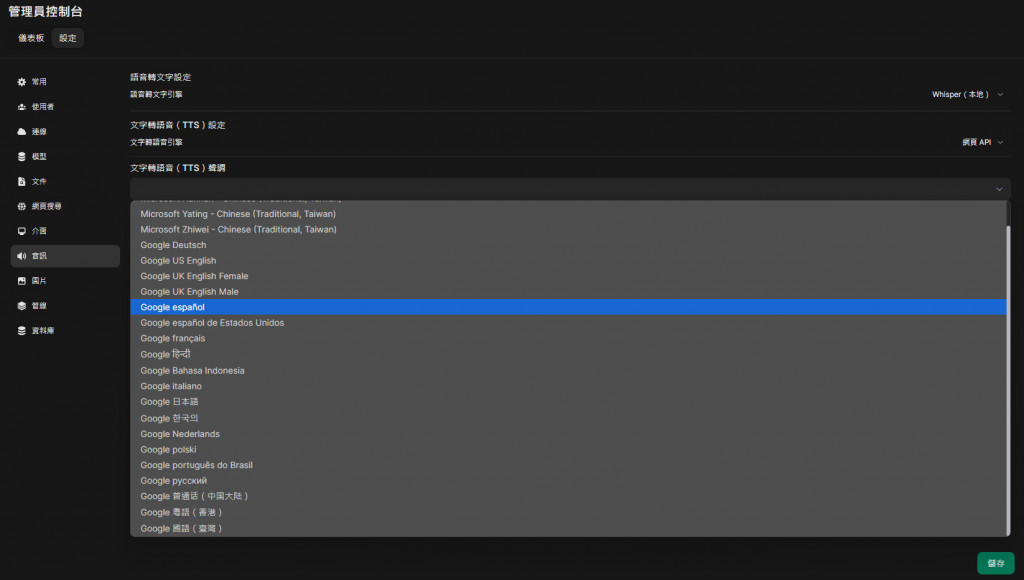Select the Google Deutsch voice
The height and width of the screenshot is (580, 1024).
[568, 245]
